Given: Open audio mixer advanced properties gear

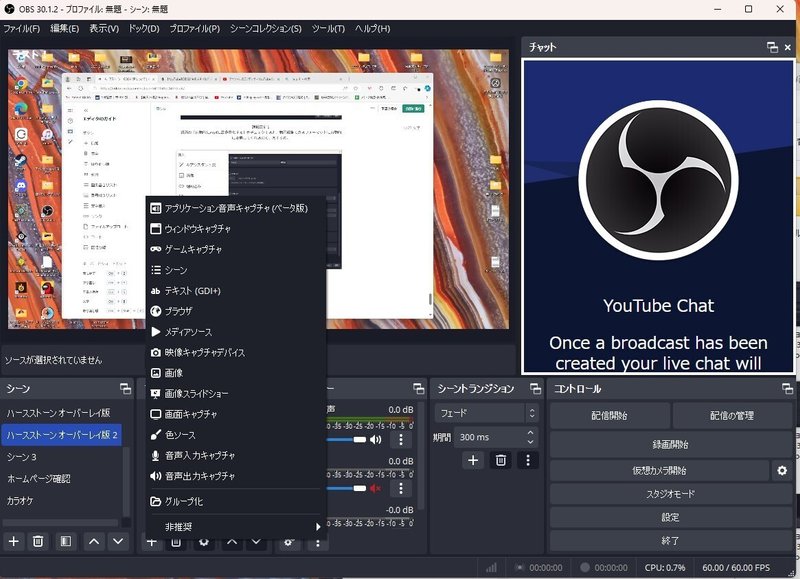Looking at the screenshot, I should 289,543.
